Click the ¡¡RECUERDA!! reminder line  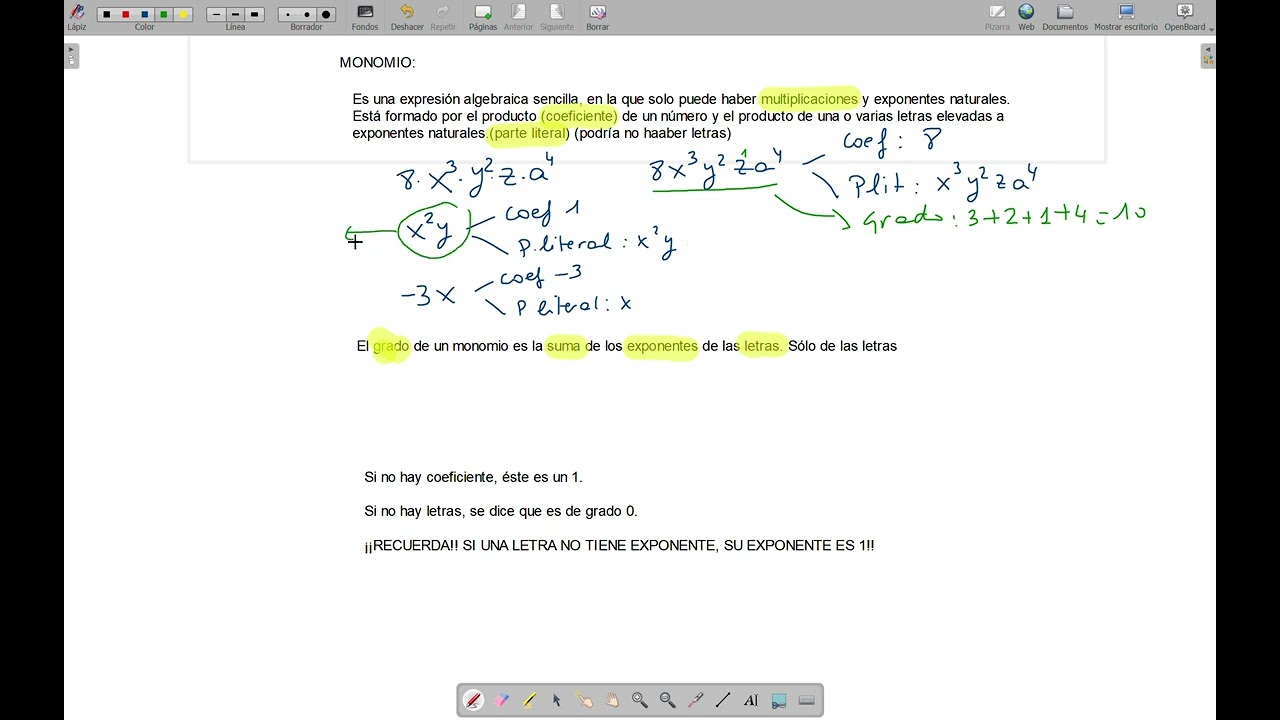(x=619, y=546)
